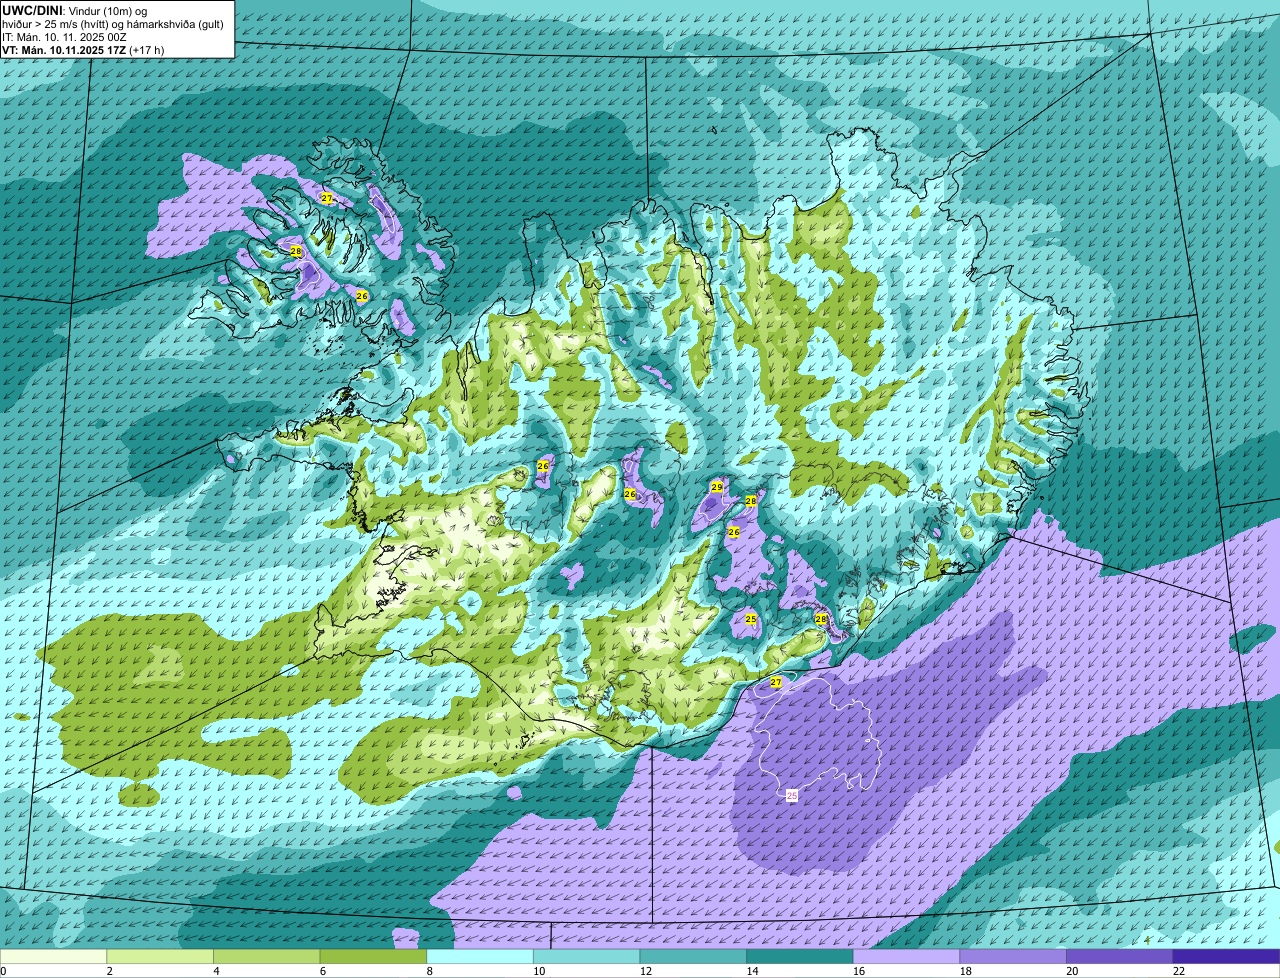Click the '2' tick label on the color scale
Screen dimensions: 1280x978
tap(109, 971)
